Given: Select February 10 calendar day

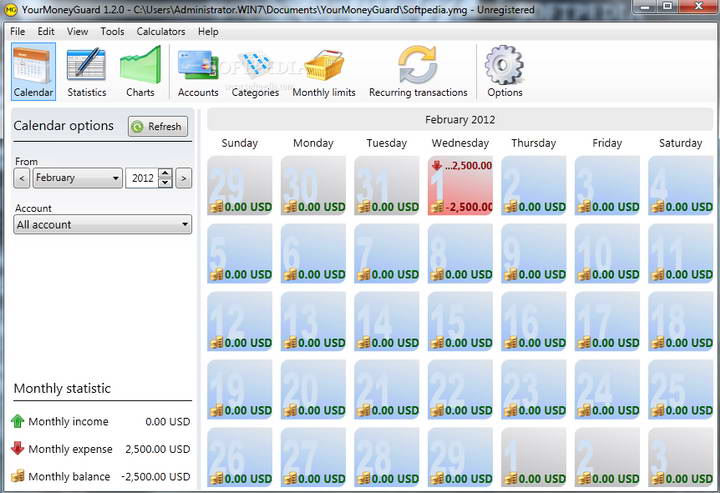Looking at the screenshot, I should point(607,253).
